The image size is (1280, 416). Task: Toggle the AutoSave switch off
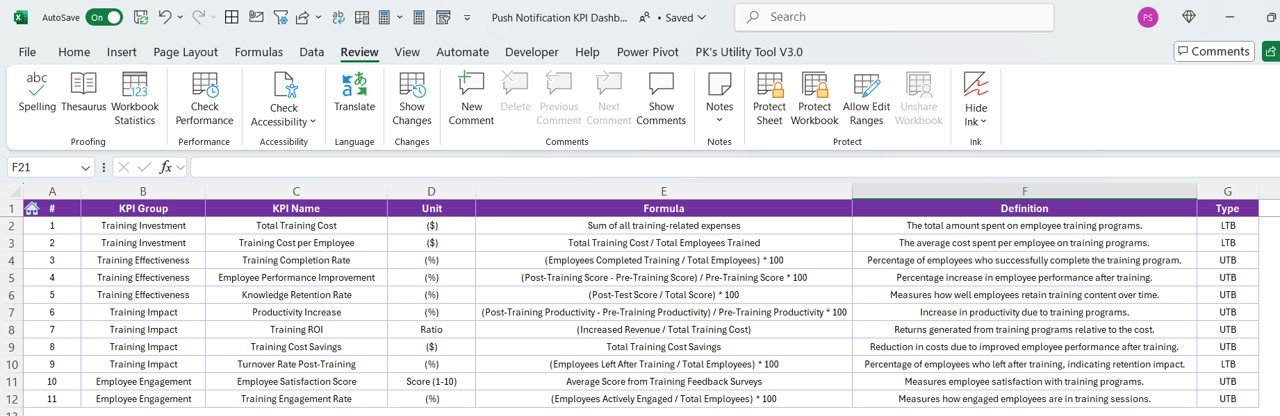(104, 17)
